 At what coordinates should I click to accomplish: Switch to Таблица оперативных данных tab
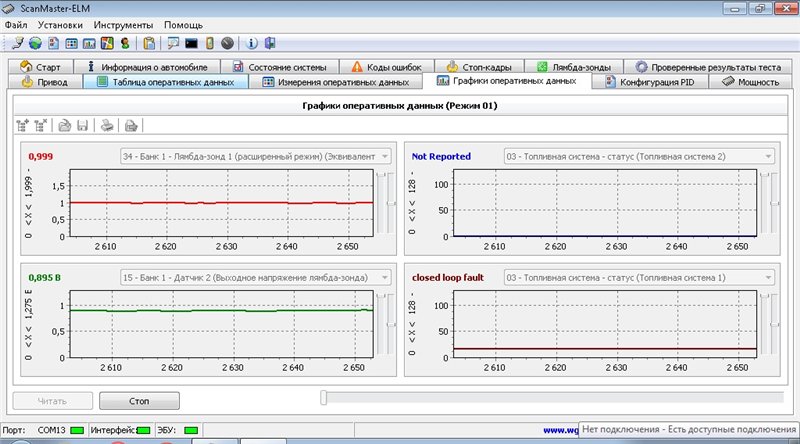pyautogui.click(x=166, y=82)
